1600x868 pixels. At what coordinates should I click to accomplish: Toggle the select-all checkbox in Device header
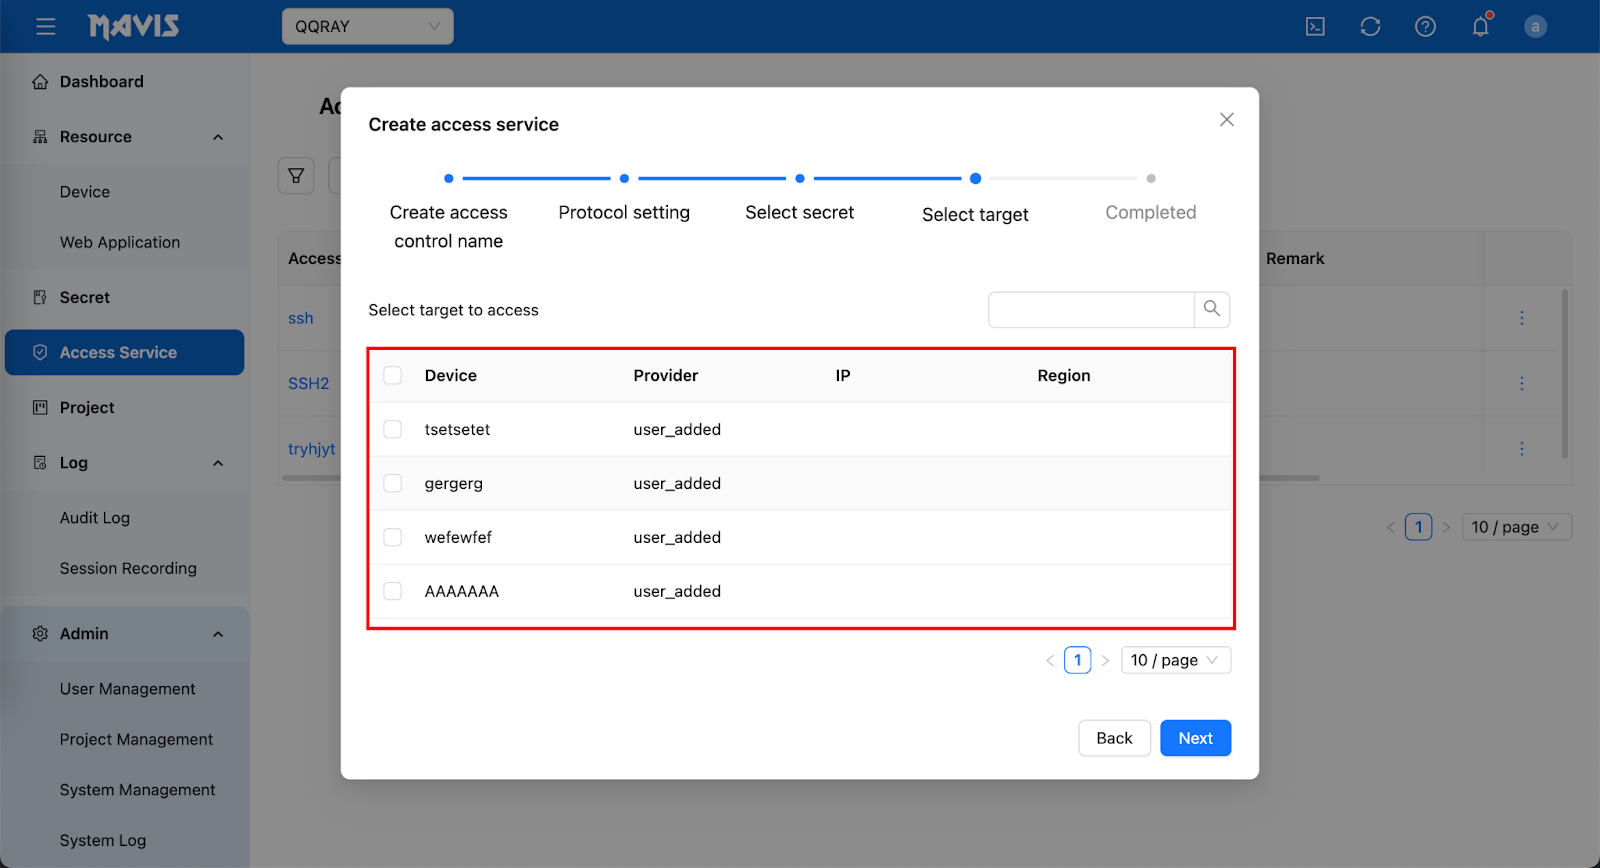coord(393,375)
